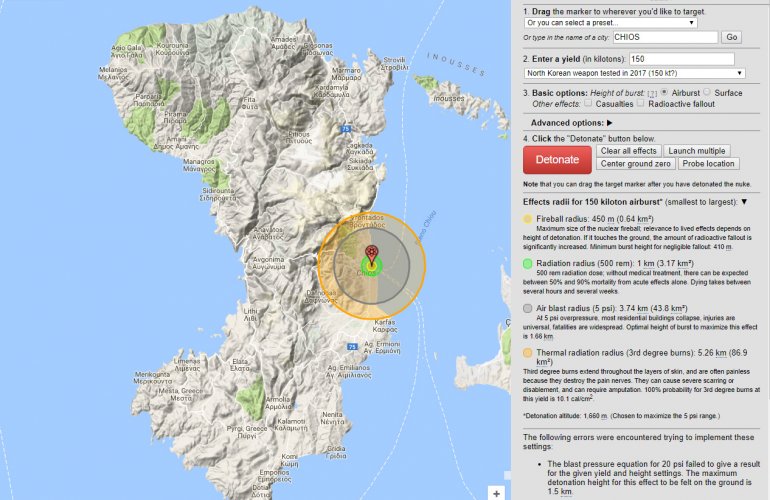Open the weapon yield preset dropdown
770x500 pixels.
coord(634,73)
